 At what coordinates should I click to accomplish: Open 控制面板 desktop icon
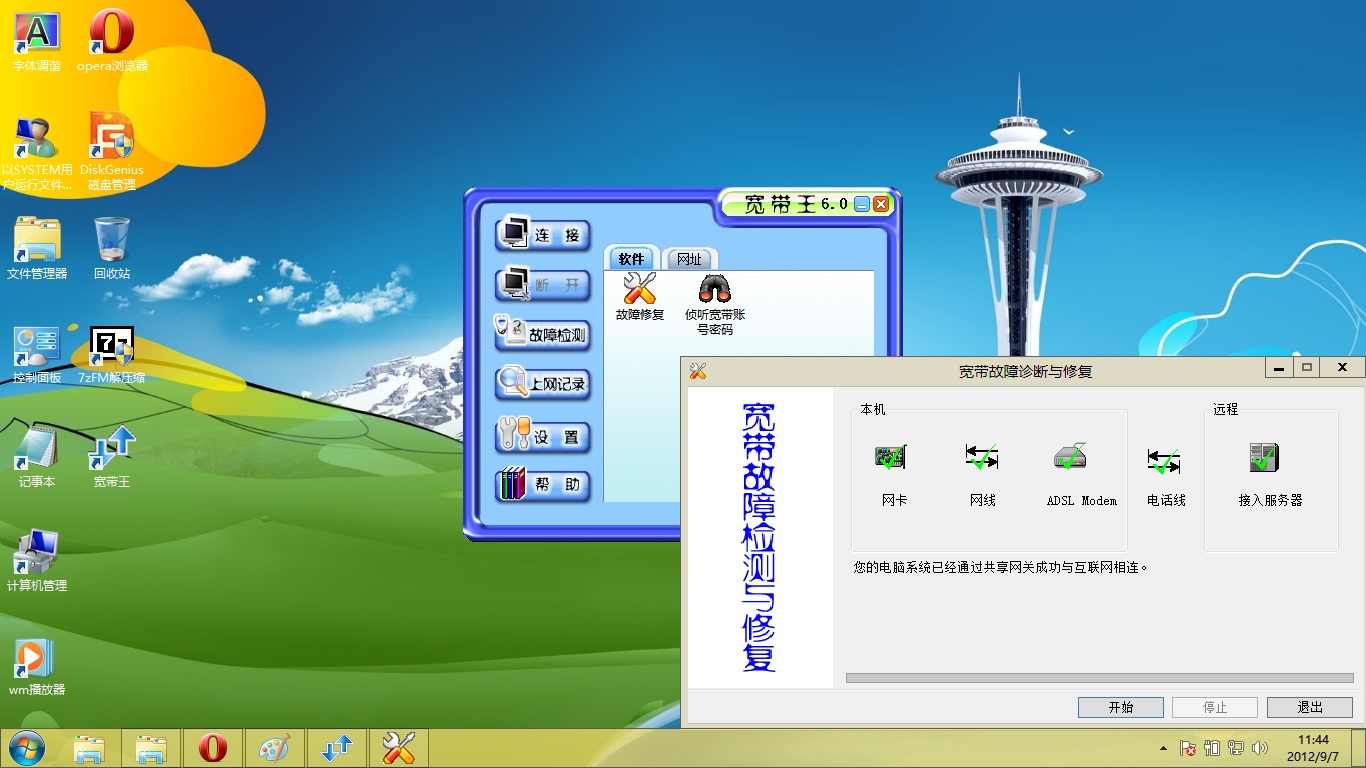[x=37, y=354]
